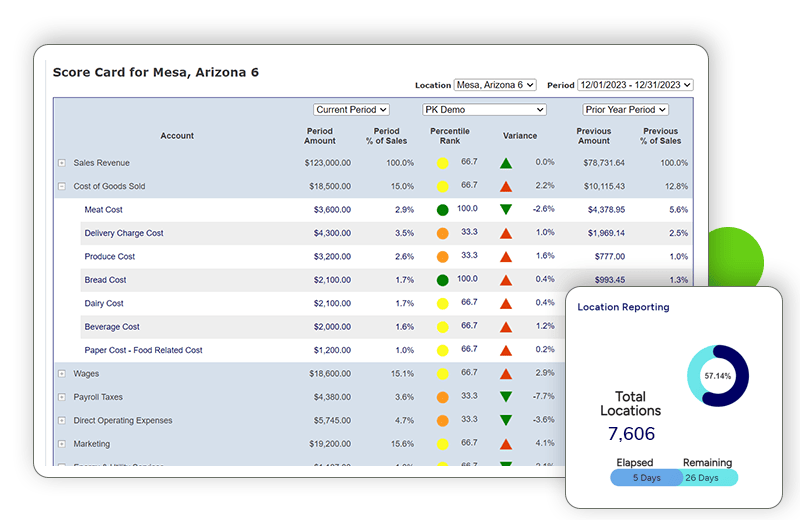The image size is (800, 520).
Task: Open the Produce Cost account link
Action: click(110, 257)
